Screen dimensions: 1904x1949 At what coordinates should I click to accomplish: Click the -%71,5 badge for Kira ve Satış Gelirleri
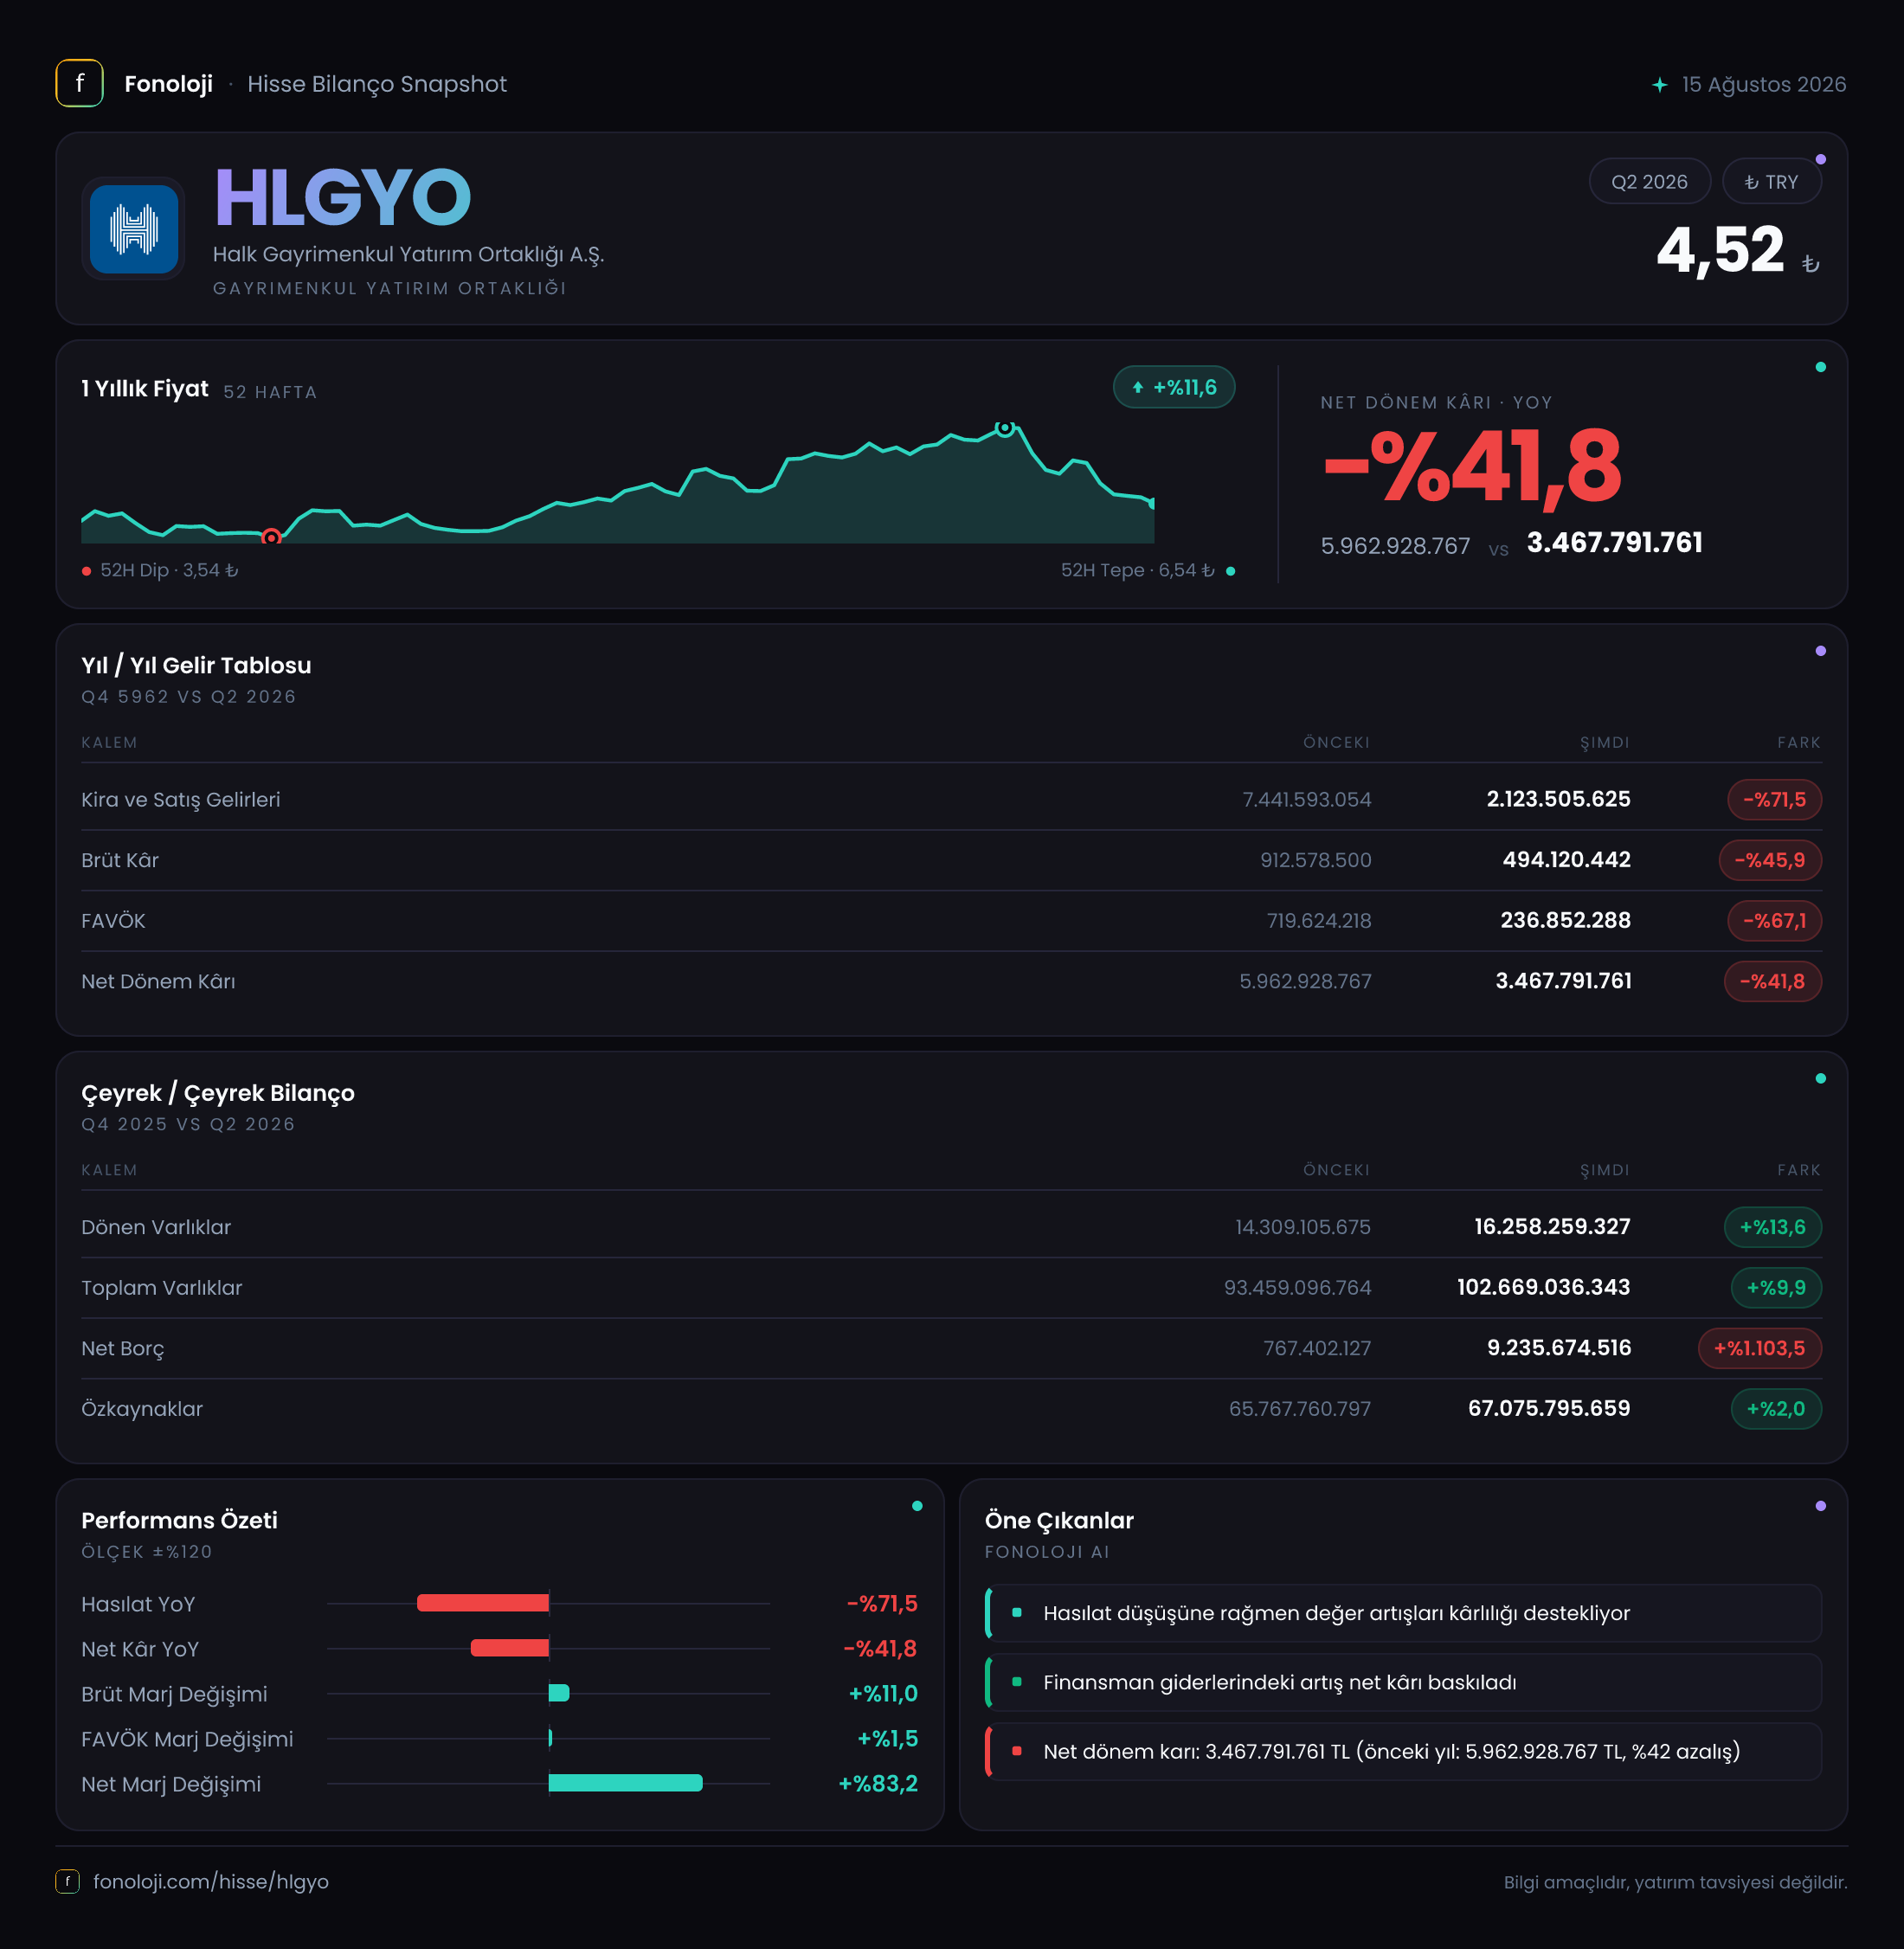coord(1774,799)
